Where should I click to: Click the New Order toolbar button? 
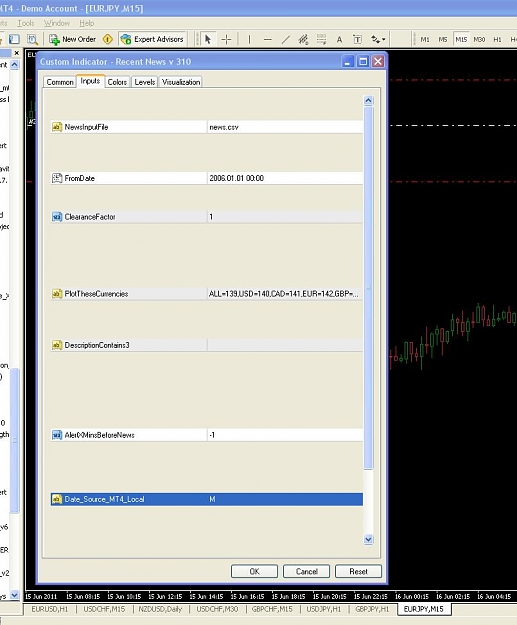coord(72,39)
